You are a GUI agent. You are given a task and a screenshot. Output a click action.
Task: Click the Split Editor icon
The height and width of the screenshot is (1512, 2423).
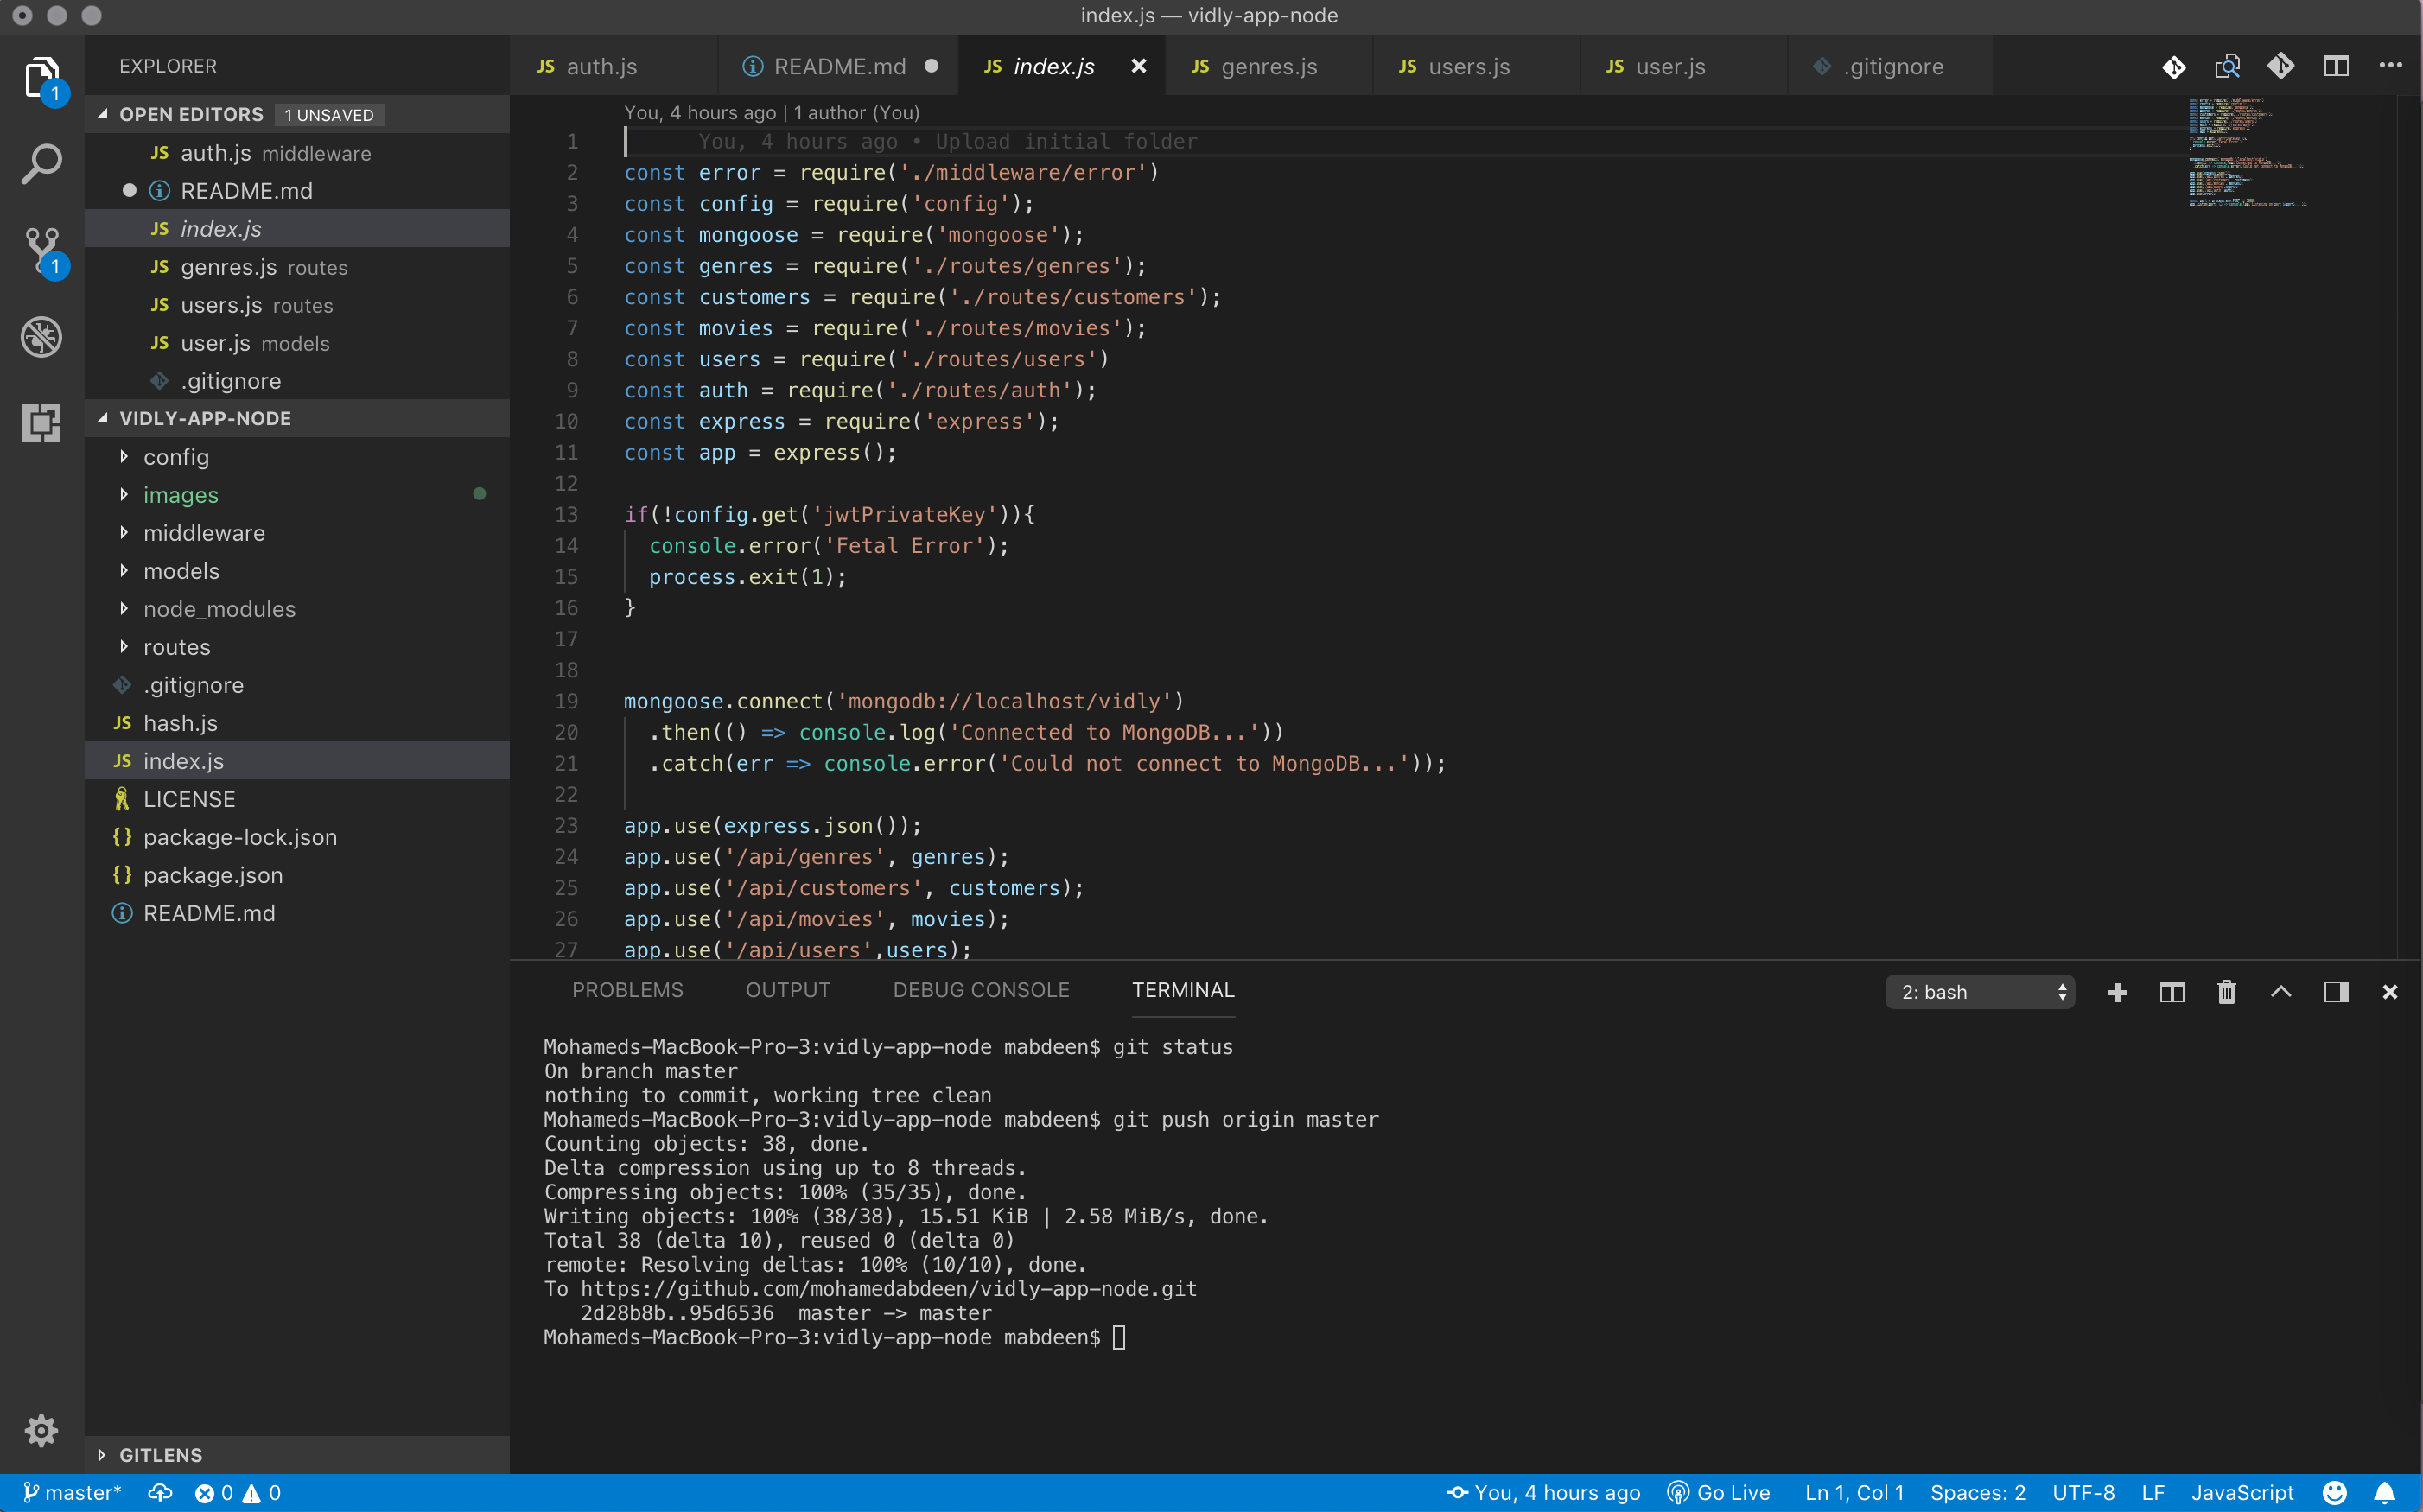click(2335, 66)
